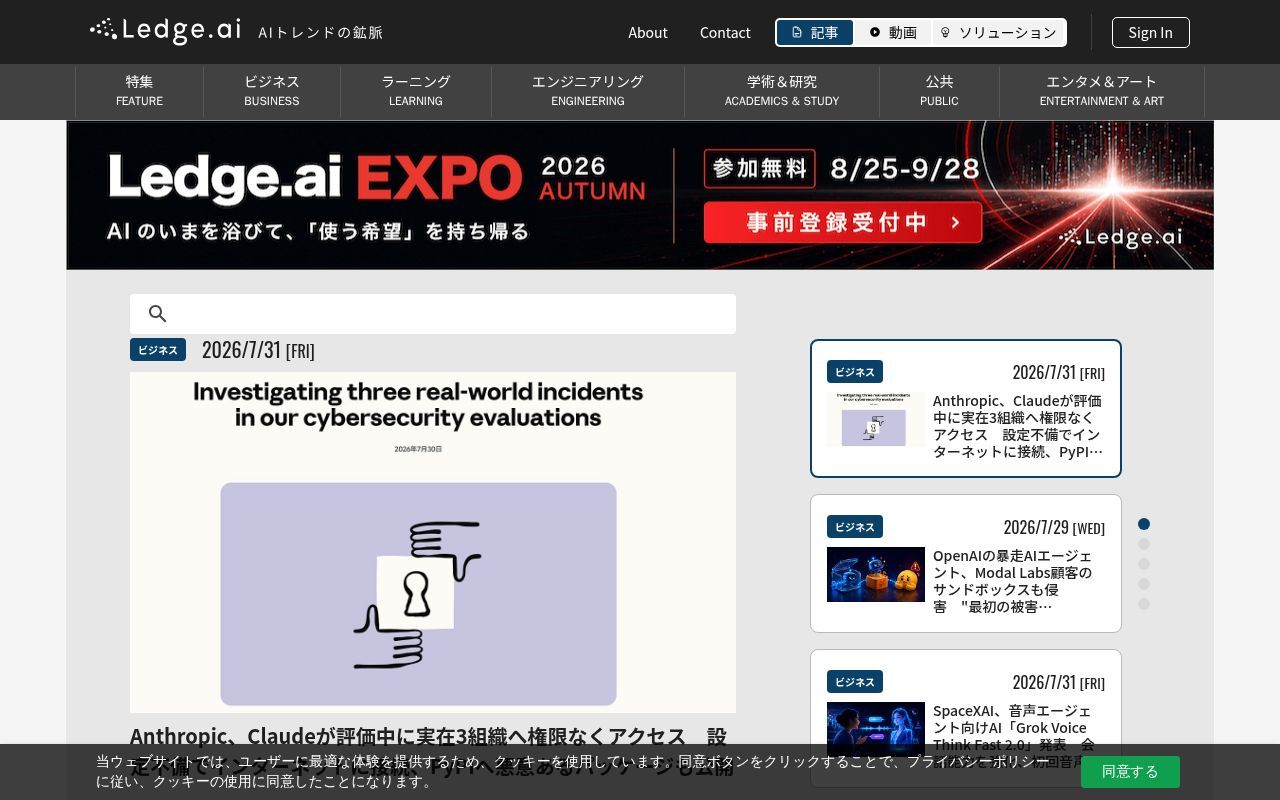Click the ビジネス tag on SpaceXAI card
1280x800 pixels.
[855, 682]
